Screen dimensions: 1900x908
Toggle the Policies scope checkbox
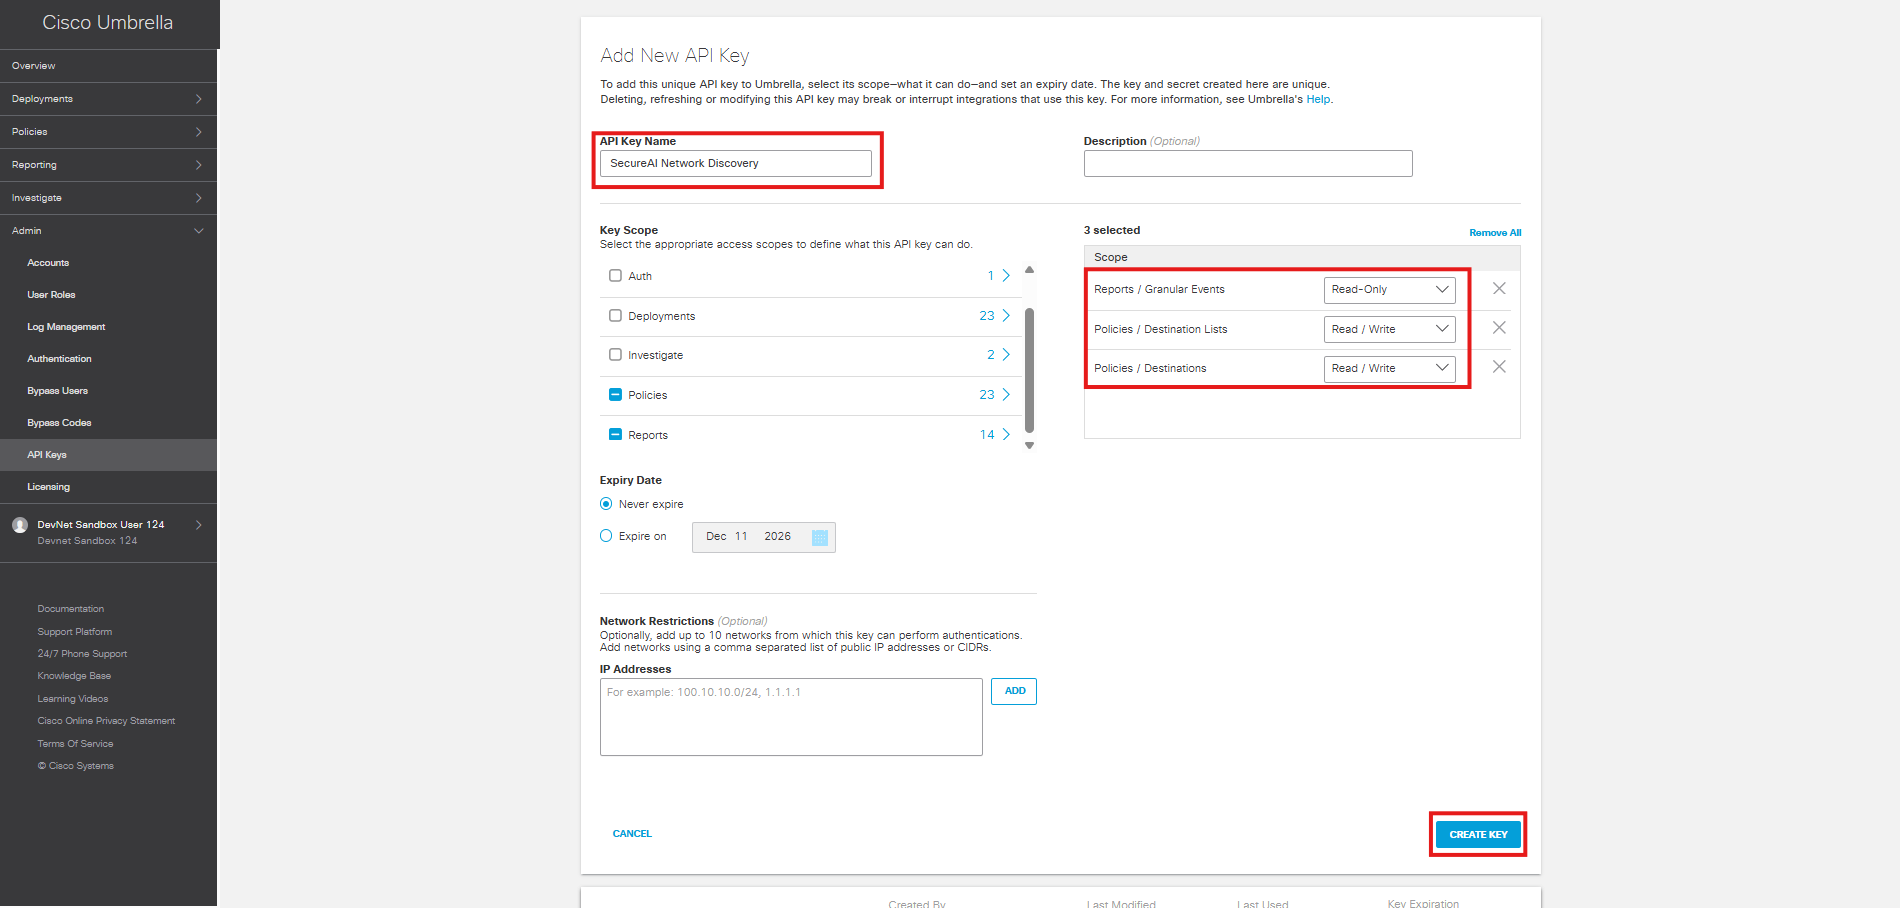pyautogui.click(x=615, y=395)
